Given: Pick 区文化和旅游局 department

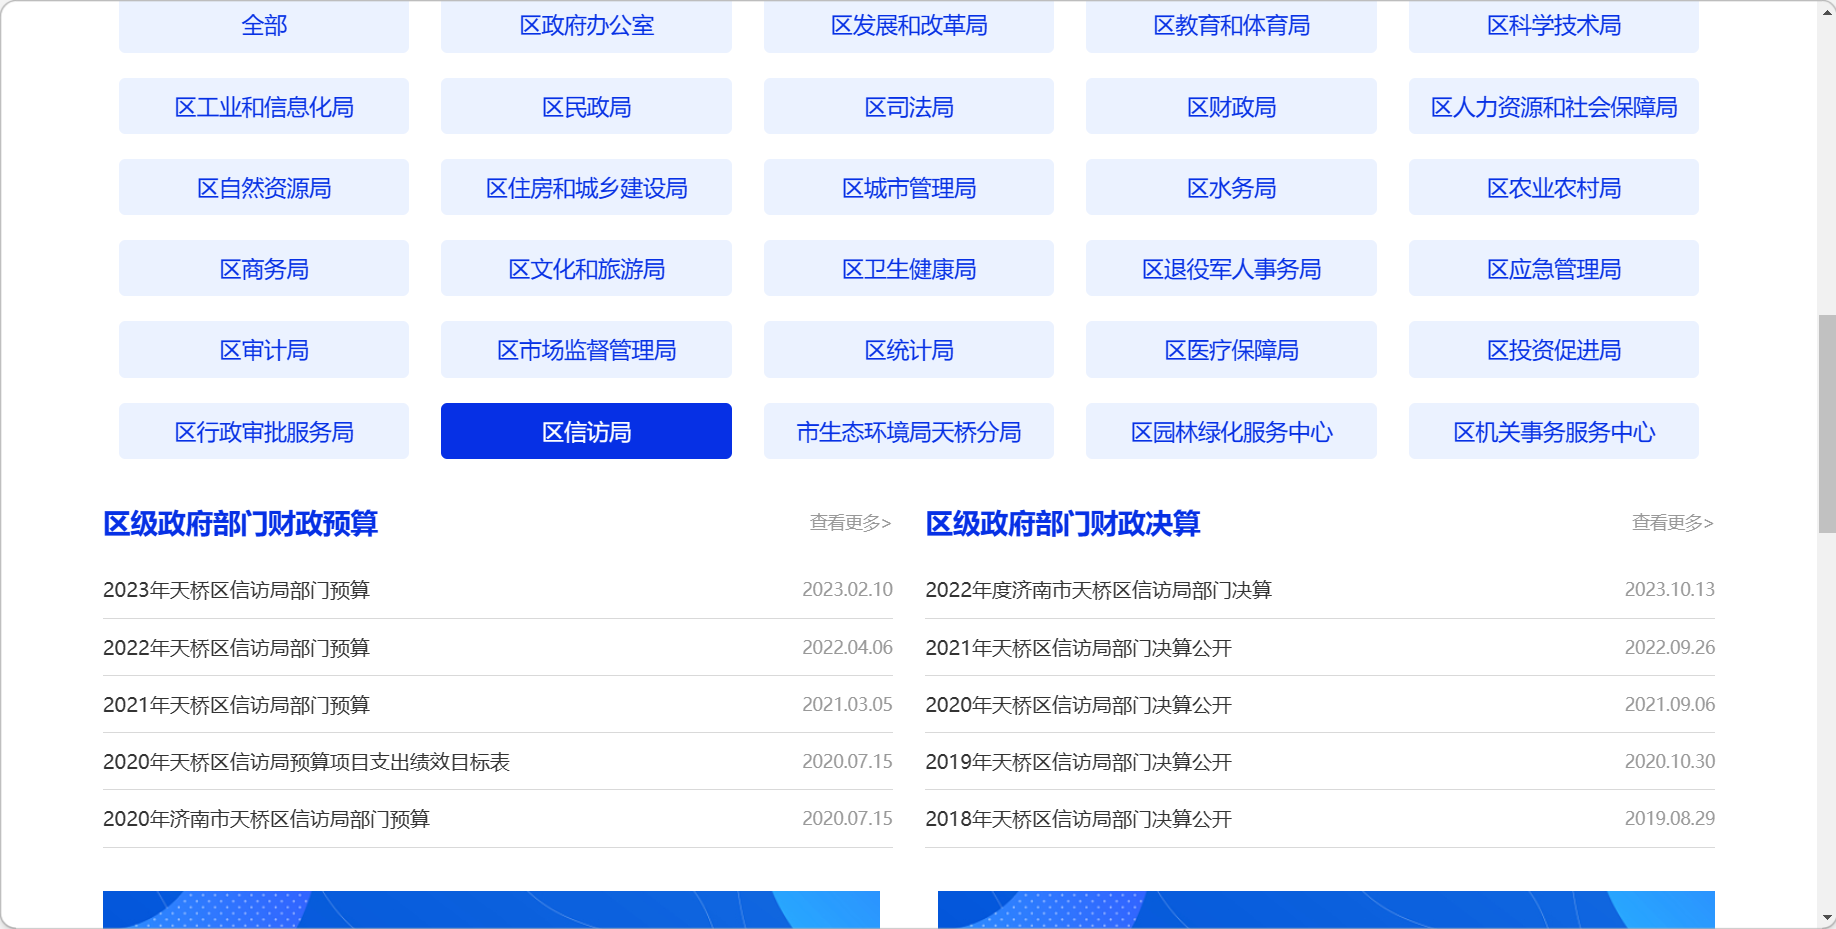Looking at the screenshot, I should 586,268.
